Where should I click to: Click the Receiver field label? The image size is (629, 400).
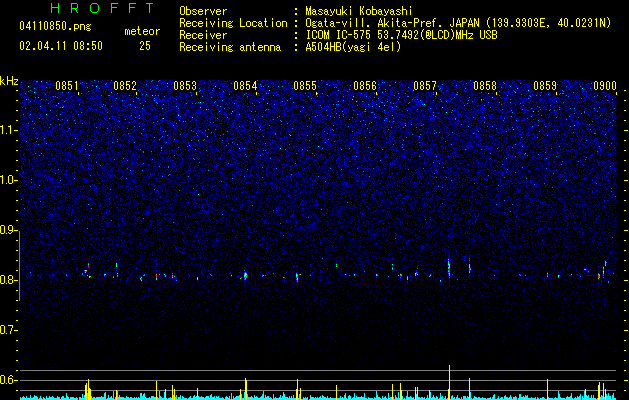pos(203,35)
